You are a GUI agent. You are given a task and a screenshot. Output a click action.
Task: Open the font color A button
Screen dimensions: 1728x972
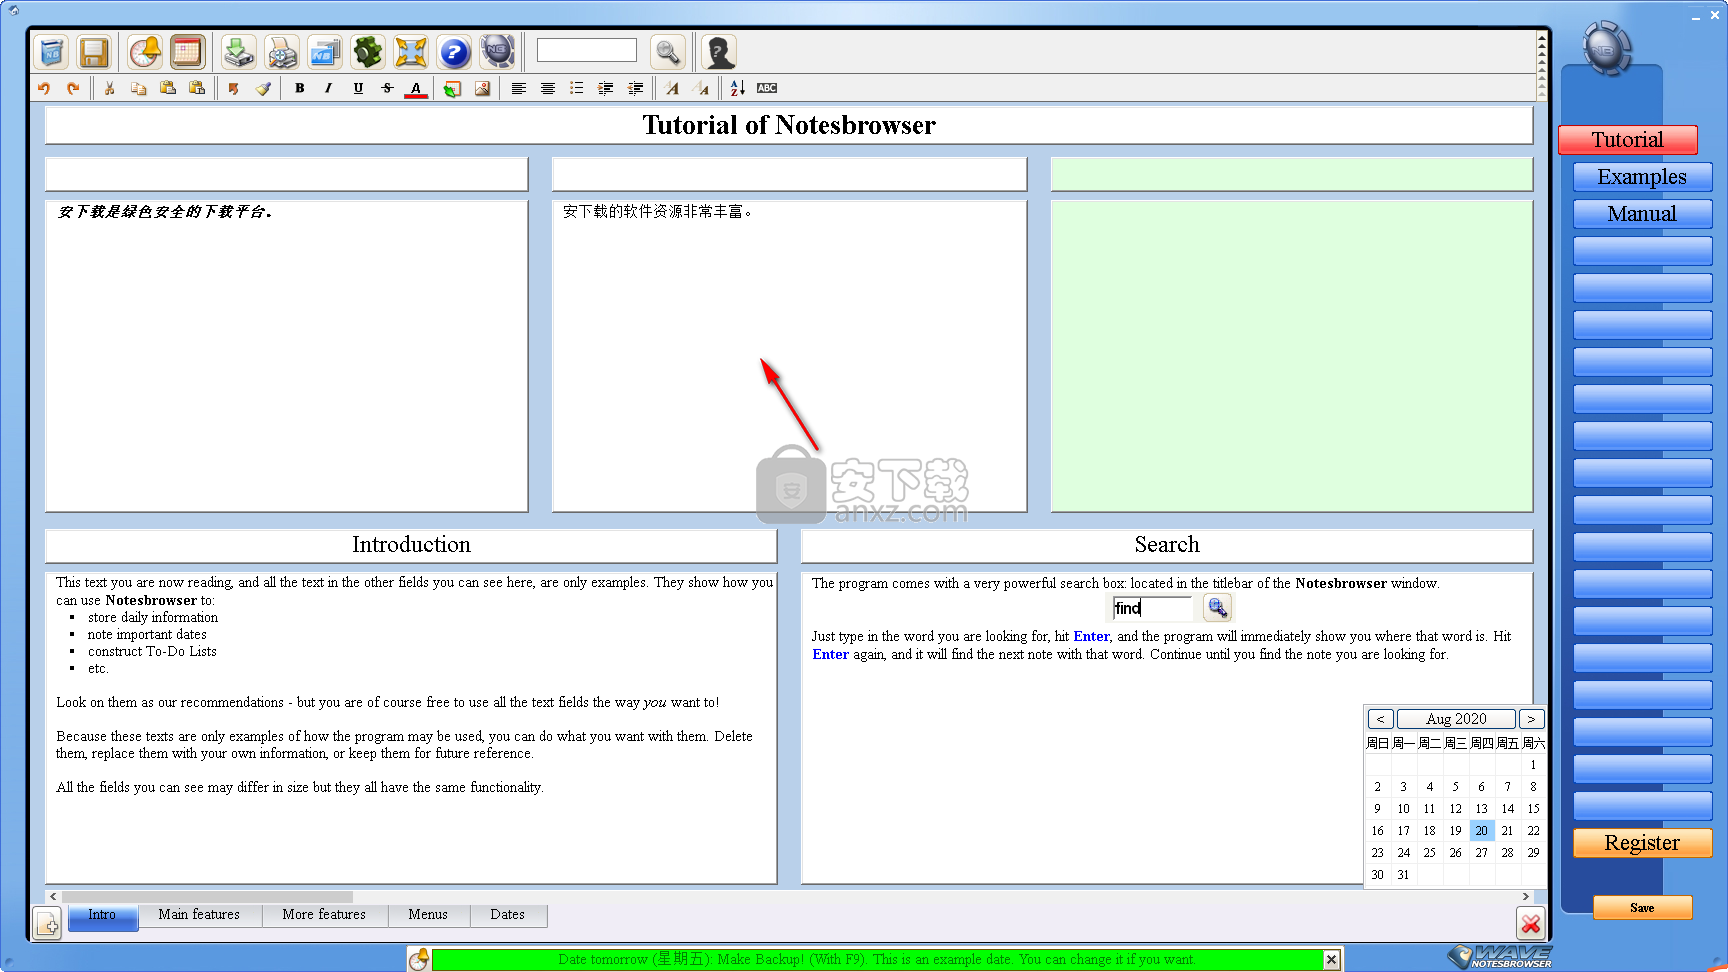click(416, 88)
